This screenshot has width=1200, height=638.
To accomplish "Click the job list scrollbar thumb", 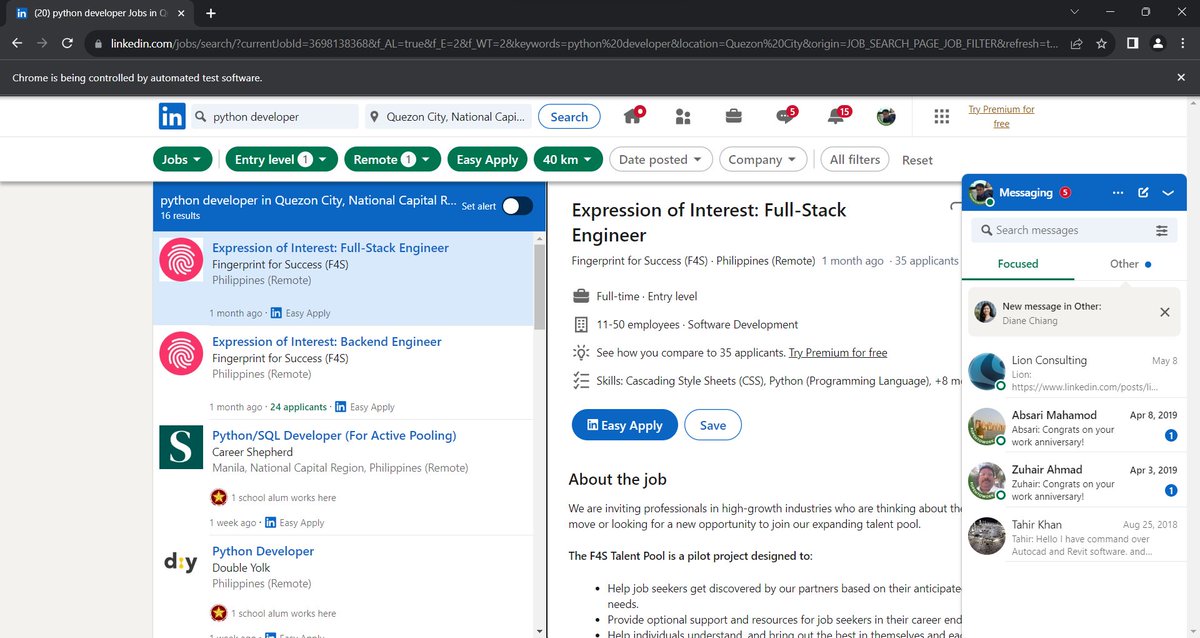I will coord(541,288).
